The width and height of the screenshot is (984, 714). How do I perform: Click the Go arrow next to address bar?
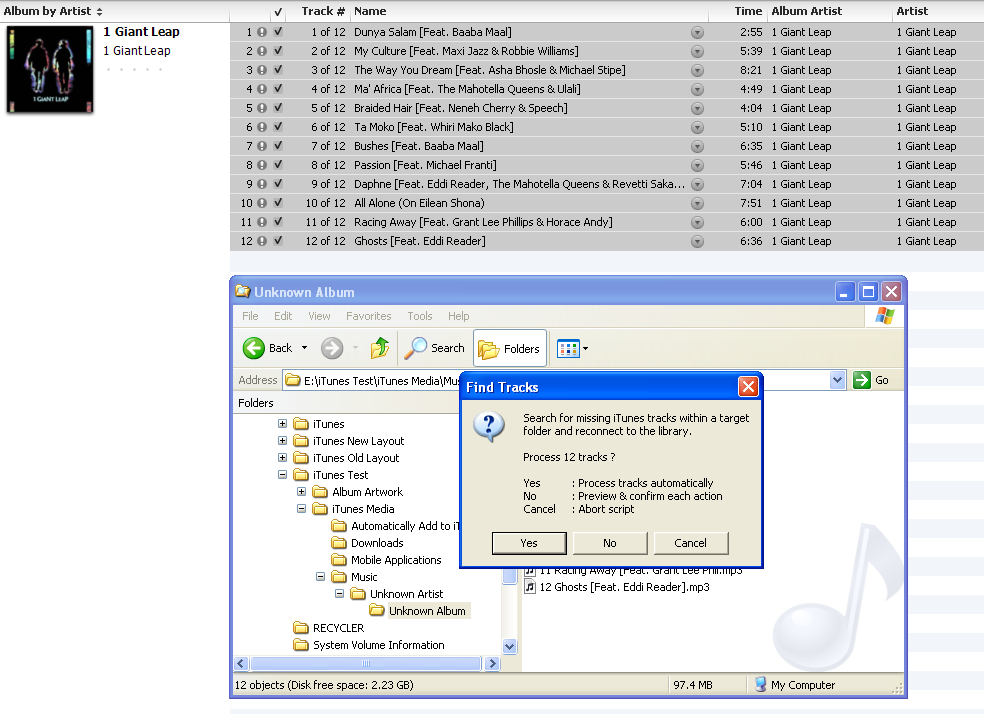862,380
